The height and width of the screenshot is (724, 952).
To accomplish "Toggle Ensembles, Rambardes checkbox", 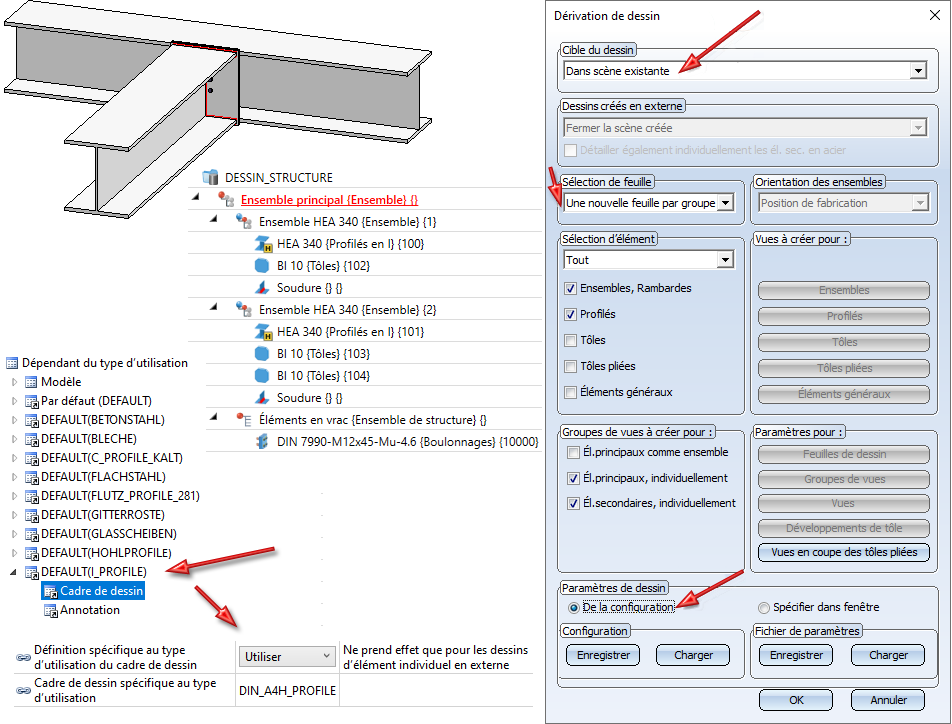I will [x=570, y=289].
